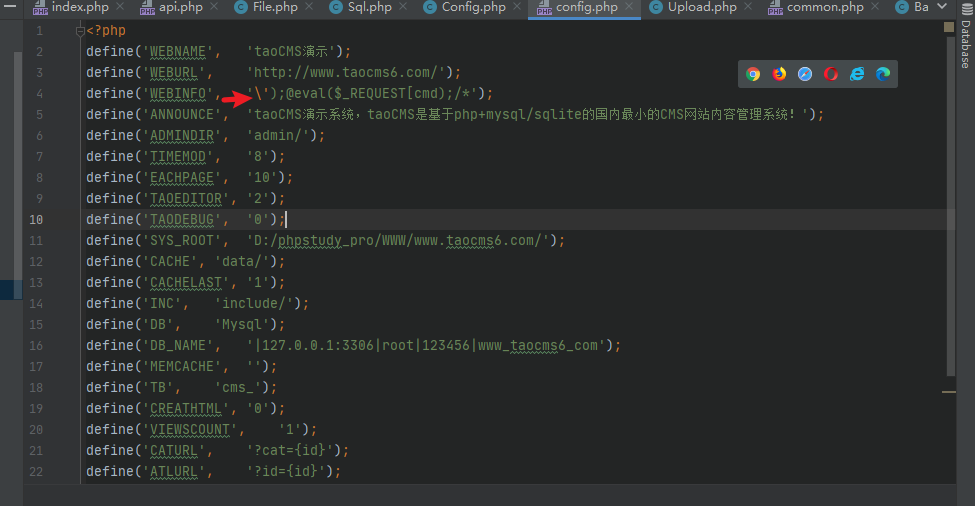Click the 'admin/' string value

pos(281,136)
